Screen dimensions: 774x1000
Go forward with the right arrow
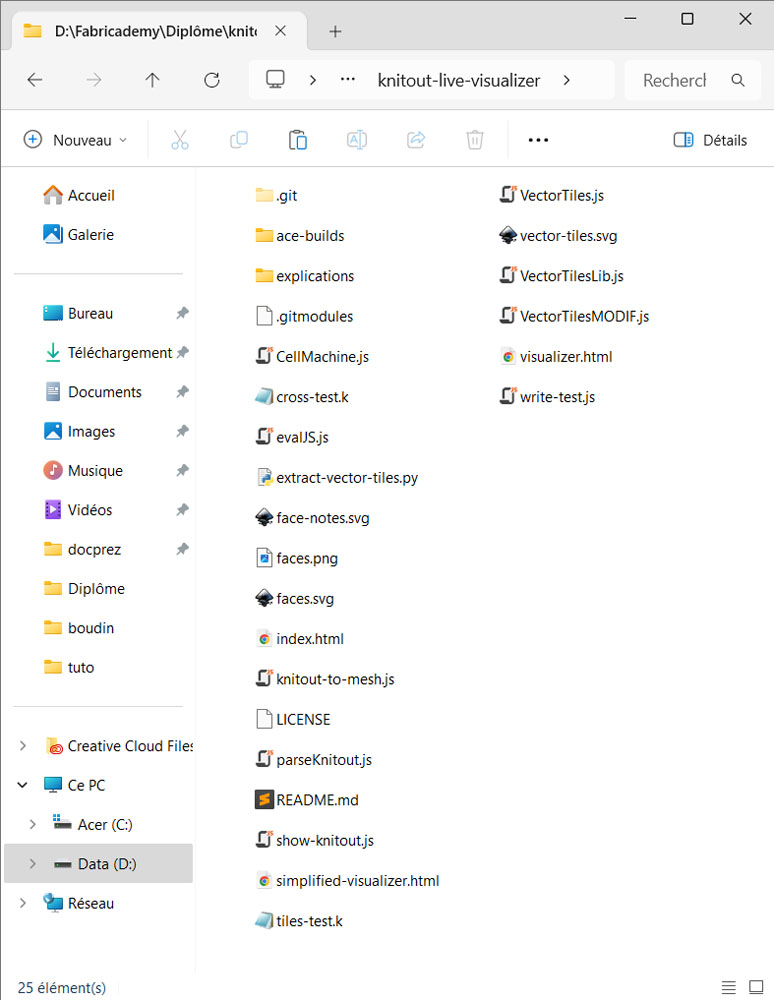click(x=94, y=80)
